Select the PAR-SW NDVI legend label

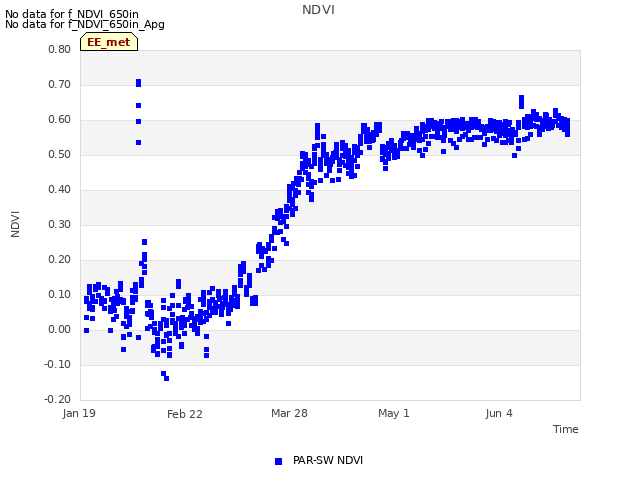click(x=328, y=460)
